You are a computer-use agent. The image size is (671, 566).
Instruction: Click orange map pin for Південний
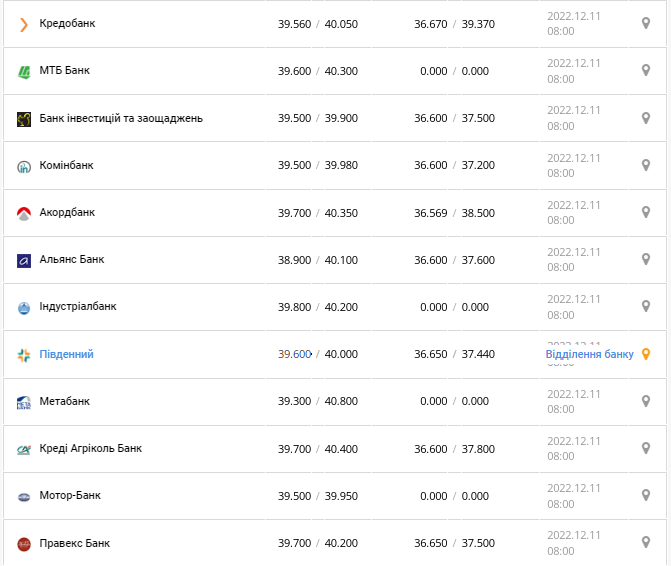tap(646, 354)
